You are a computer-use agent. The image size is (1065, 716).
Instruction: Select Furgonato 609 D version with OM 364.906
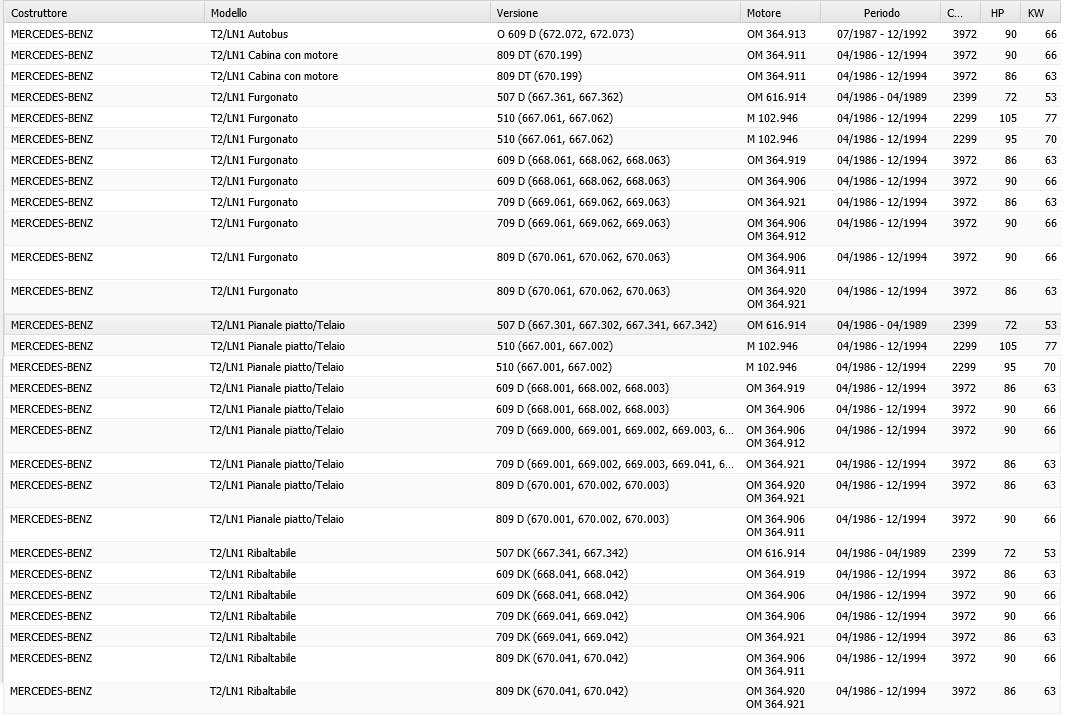pyautogui.click(x=583, y=181)
